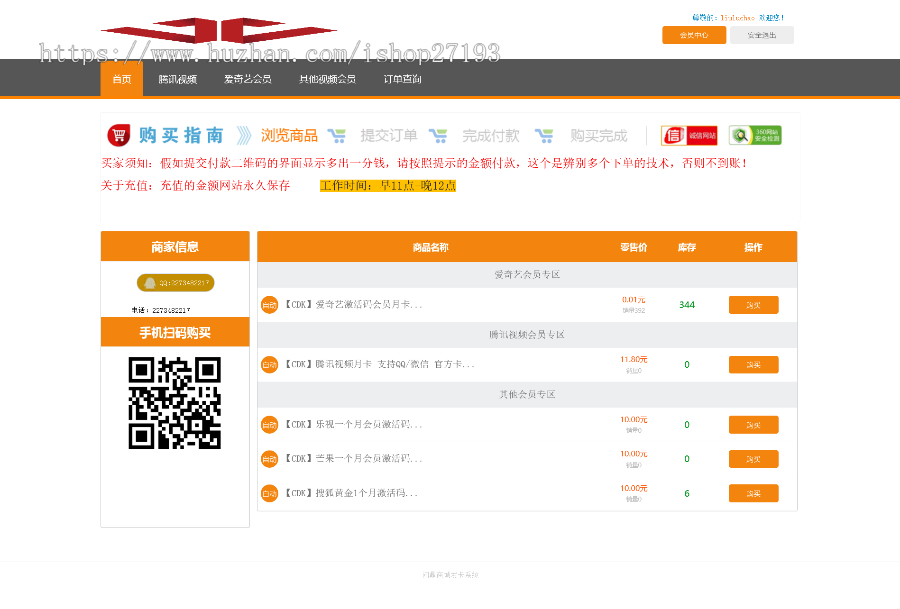900x609 pixels.
Task: Open 爱奇艺激活码会员月卡 product
Action: coord(354,305)
